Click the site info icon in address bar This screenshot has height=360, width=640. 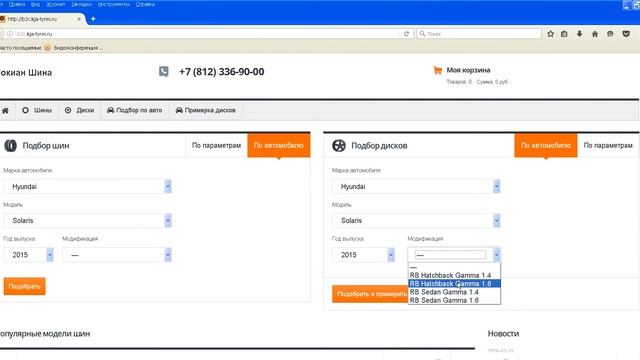(10, 34)
